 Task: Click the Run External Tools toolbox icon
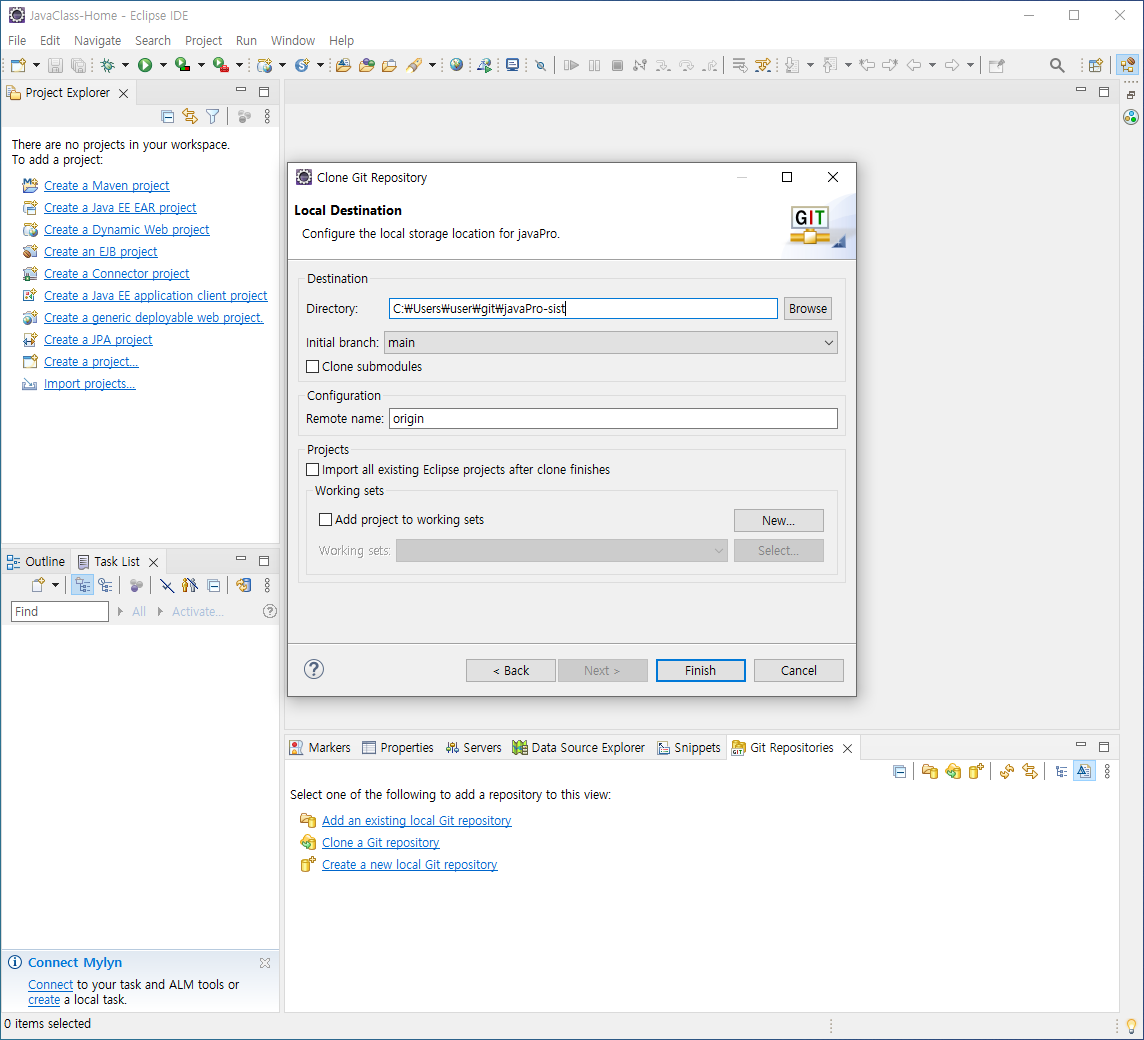coord(220,65)
